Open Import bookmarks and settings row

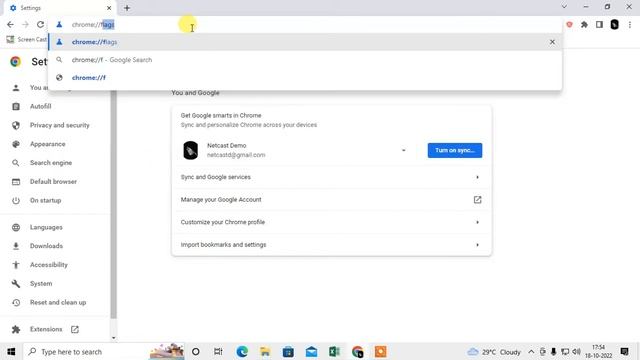click(331, 244)
